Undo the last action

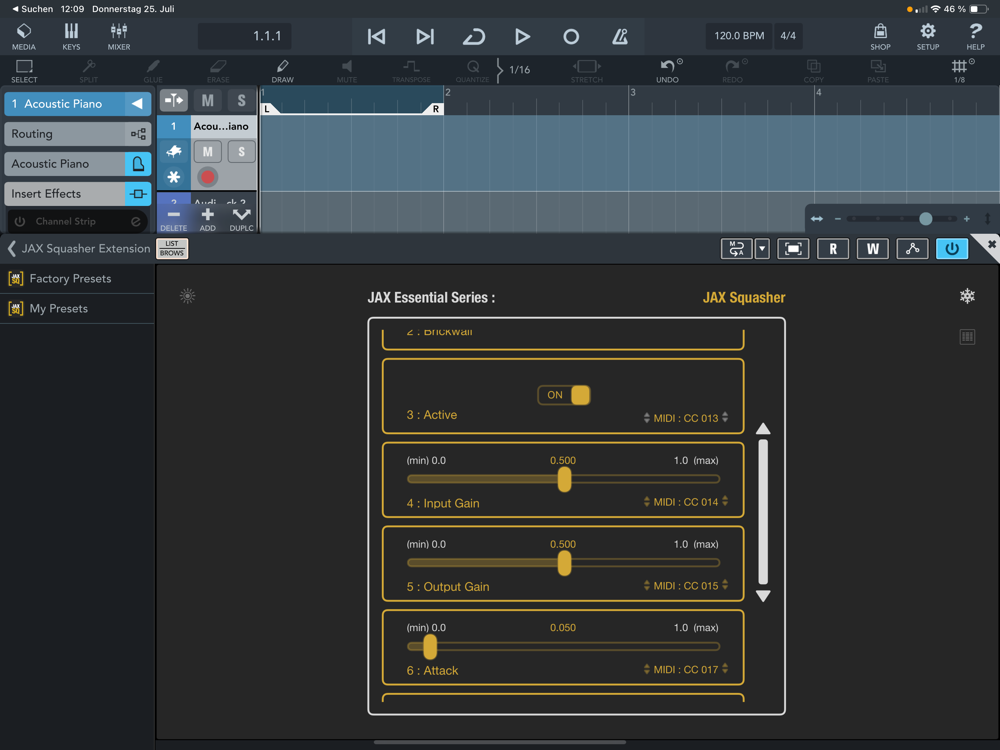pyautogui.click(x=668, y=71)
